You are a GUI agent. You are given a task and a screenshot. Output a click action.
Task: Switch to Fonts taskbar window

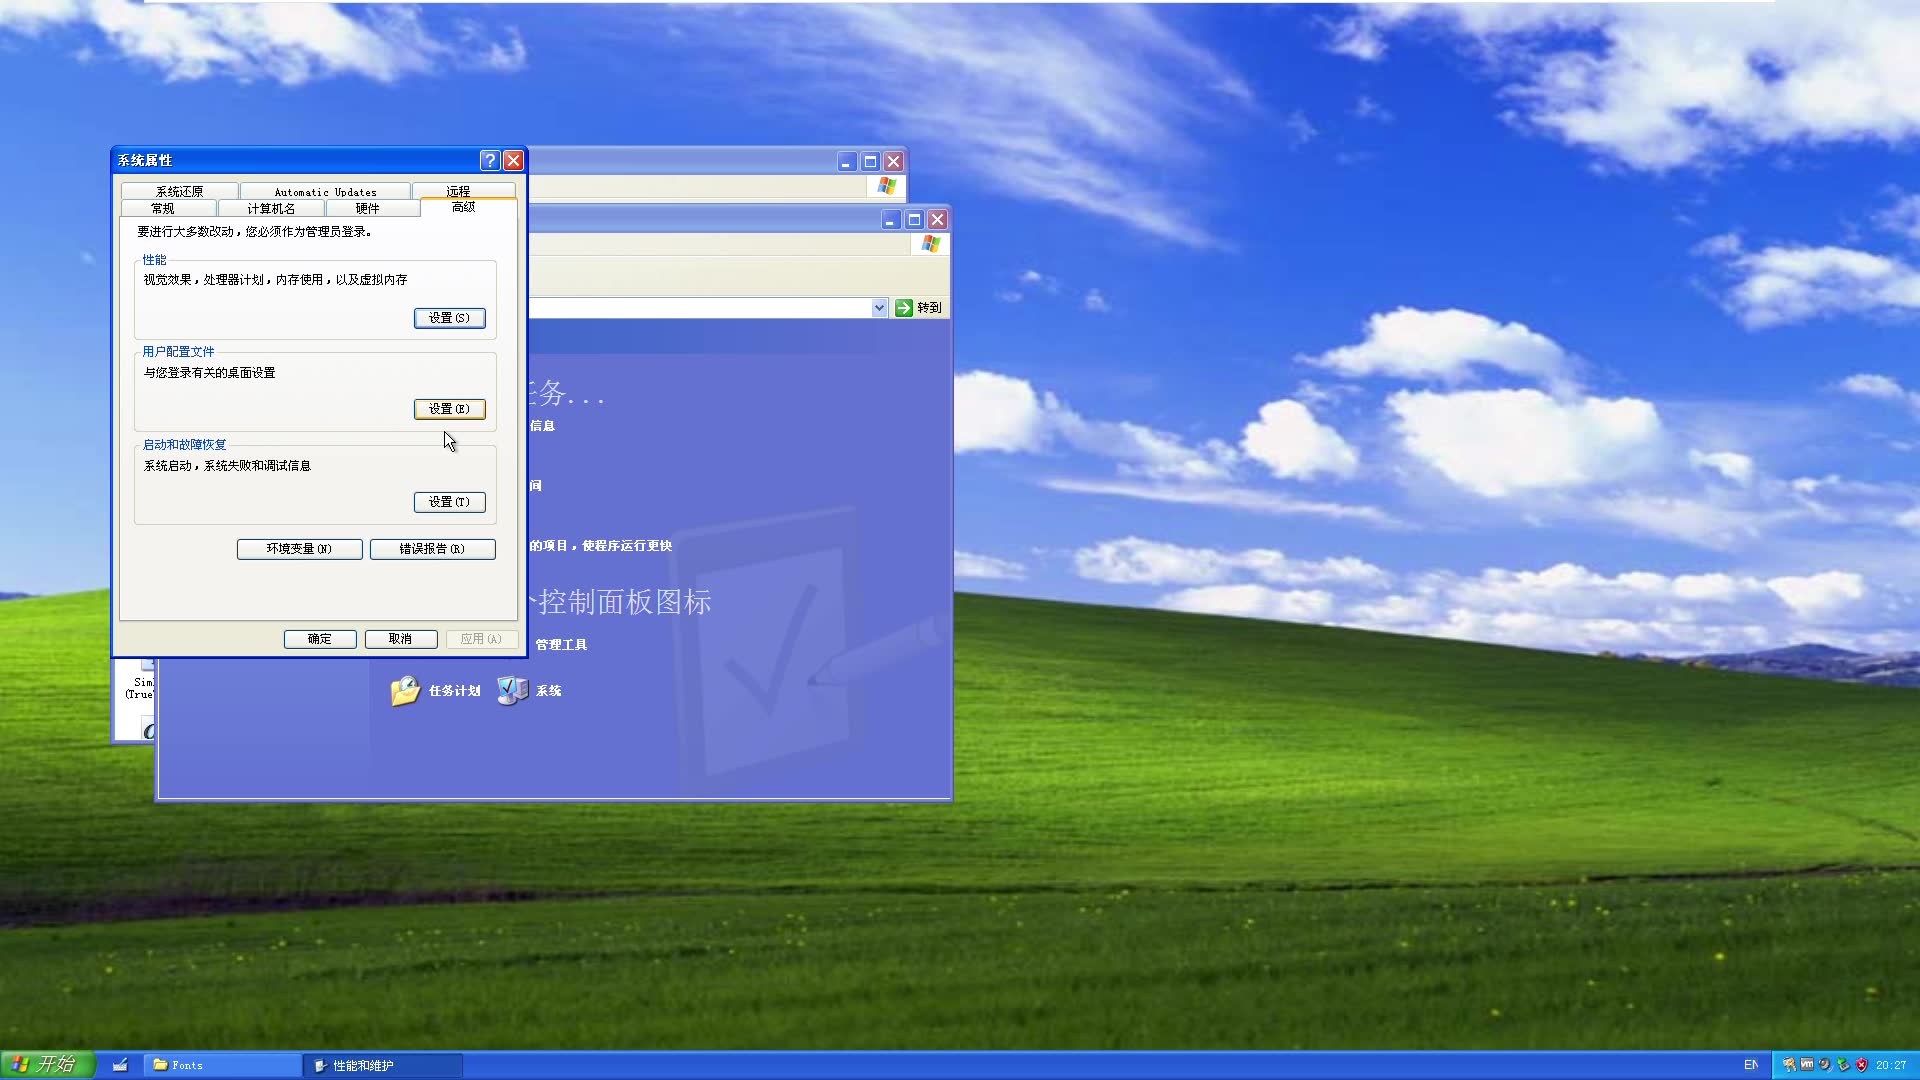coord(222,1065)
